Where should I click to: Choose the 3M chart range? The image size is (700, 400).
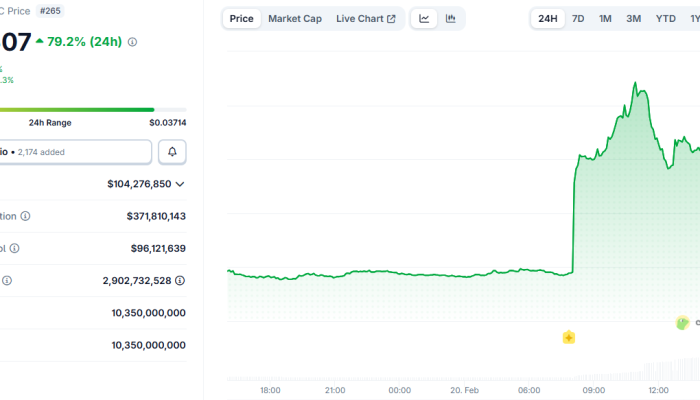[x=634, y=19]
